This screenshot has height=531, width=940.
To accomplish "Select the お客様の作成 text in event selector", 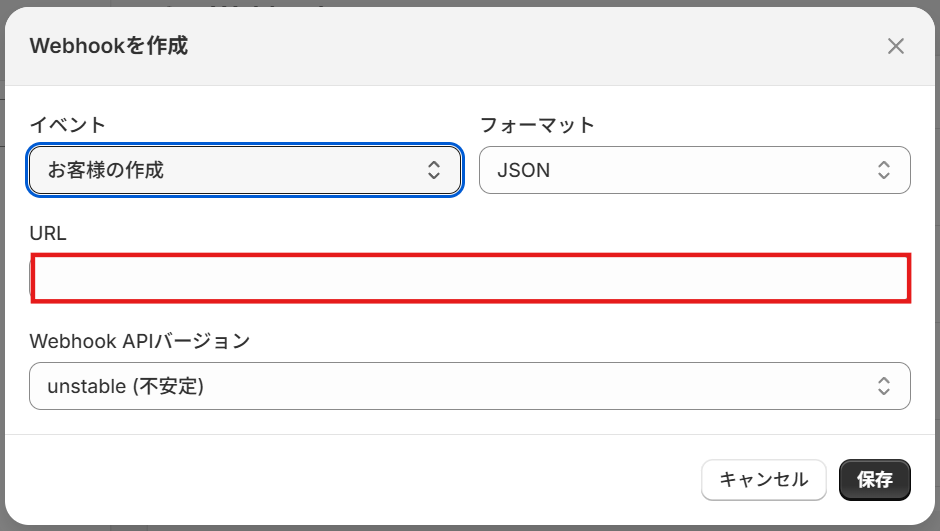I will [106, 170].
